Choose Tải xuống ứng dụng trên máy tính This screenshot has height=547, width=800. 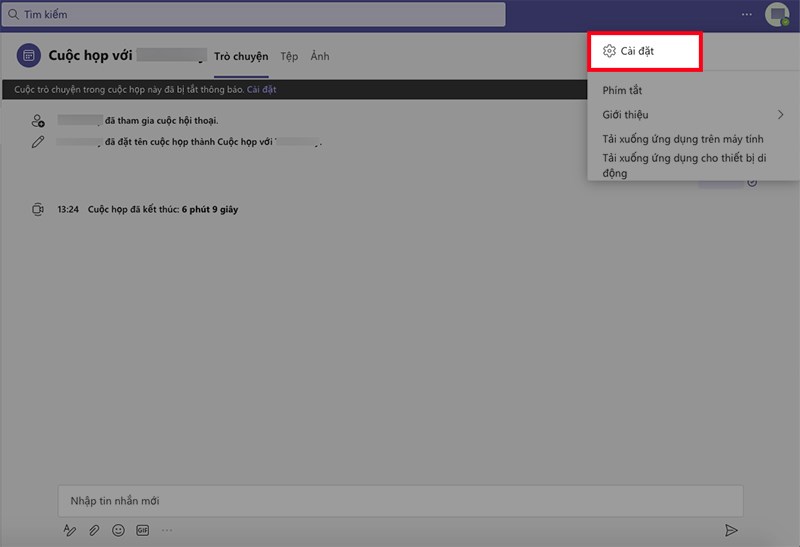point(683,138)
